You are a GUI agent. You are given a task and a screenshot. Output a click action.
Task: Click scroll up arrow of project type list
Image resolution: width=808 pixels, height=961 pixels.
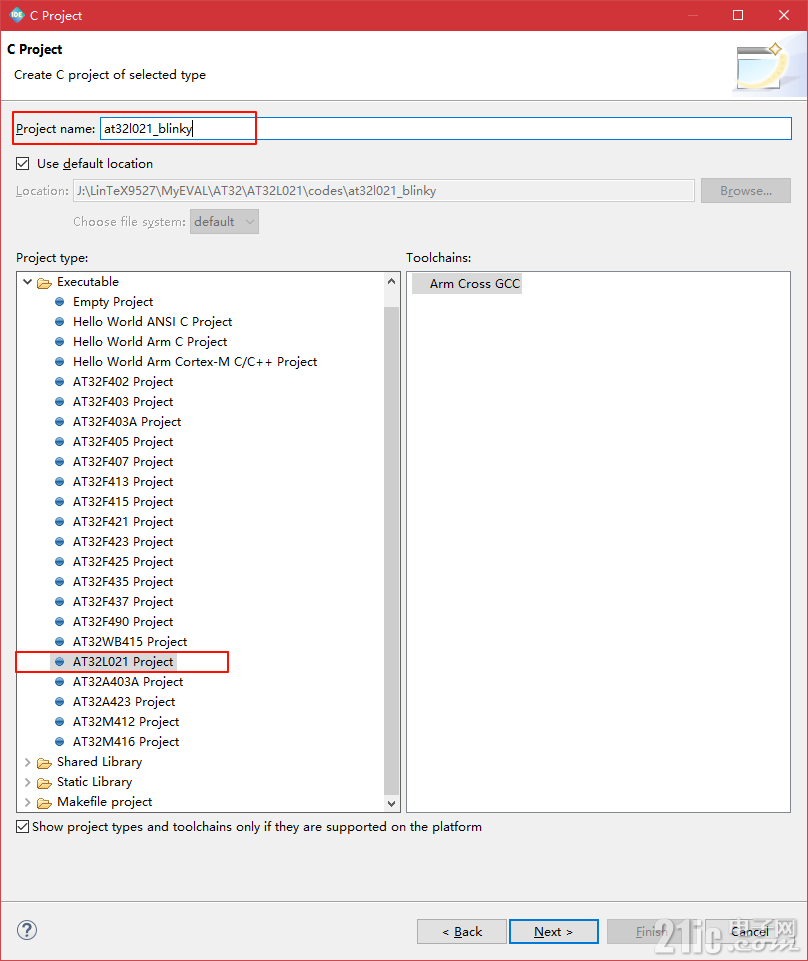pos(392,281)
